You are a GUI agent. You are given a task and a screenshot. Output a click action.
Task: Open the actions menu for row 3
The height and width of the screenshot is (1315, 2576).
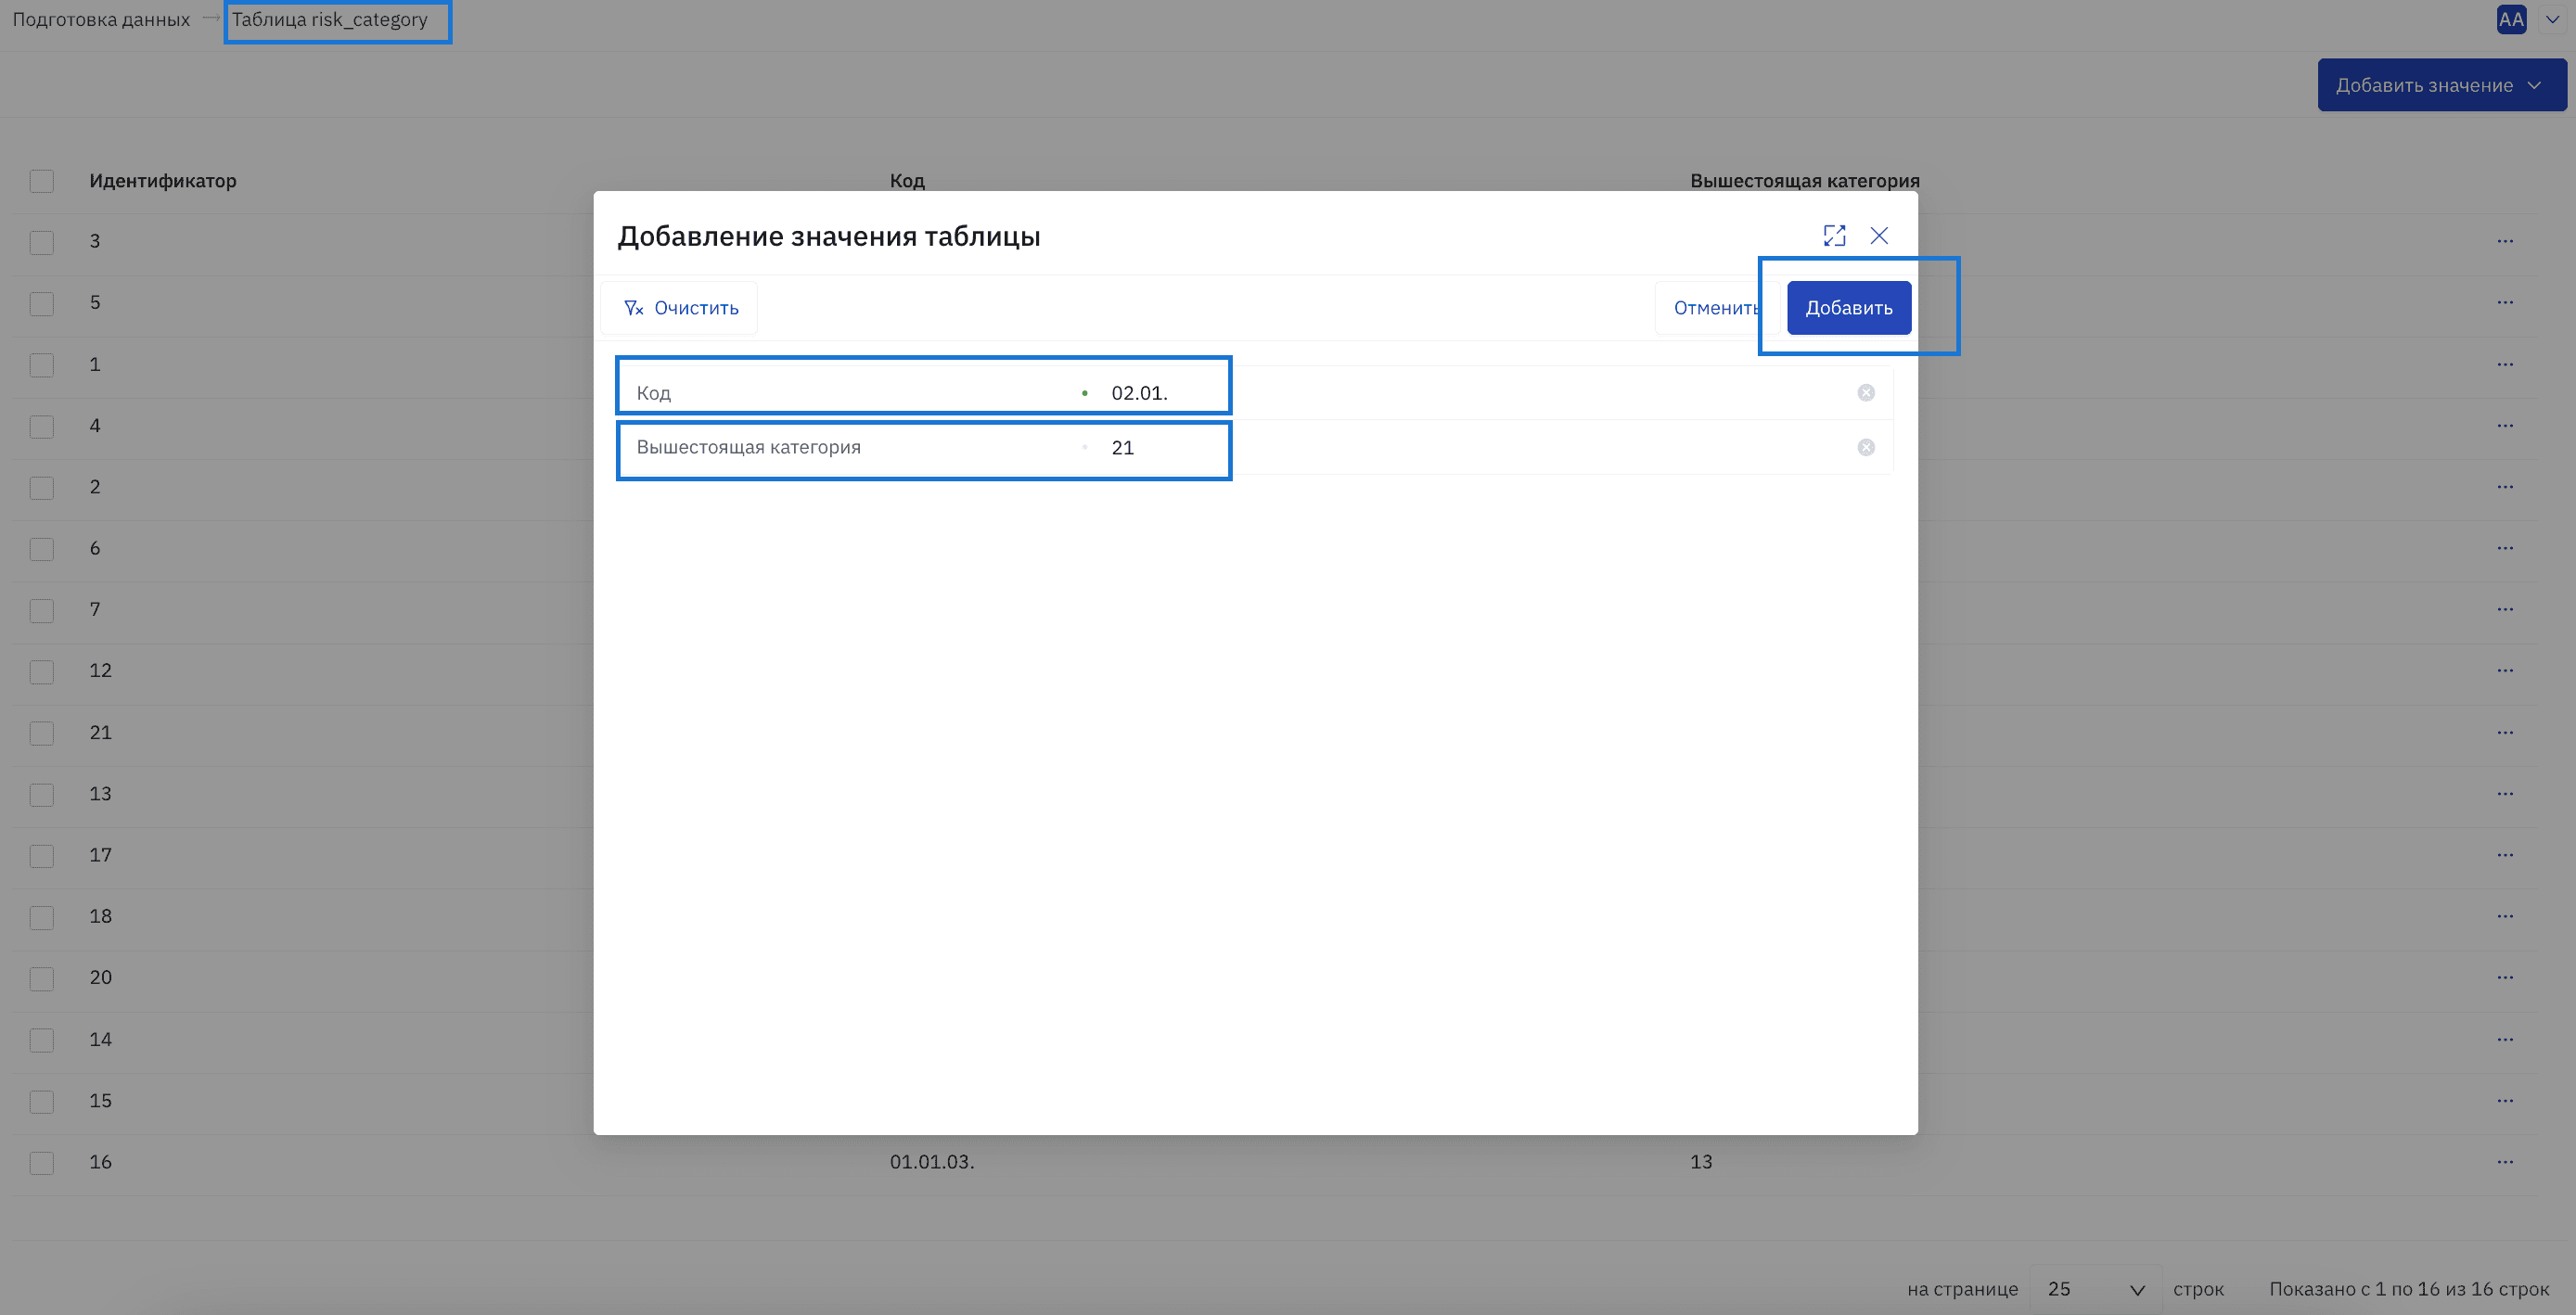2505,241
